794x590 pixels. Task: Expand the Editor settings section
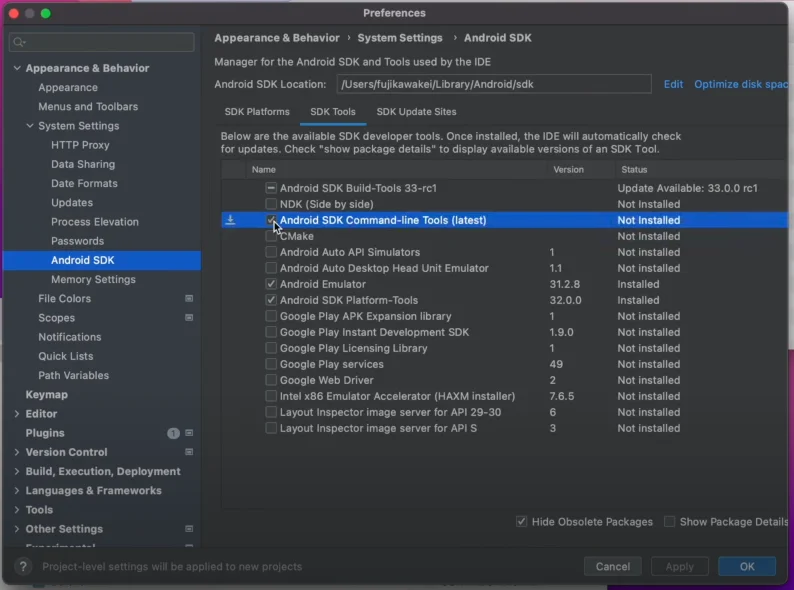(17, 414)
